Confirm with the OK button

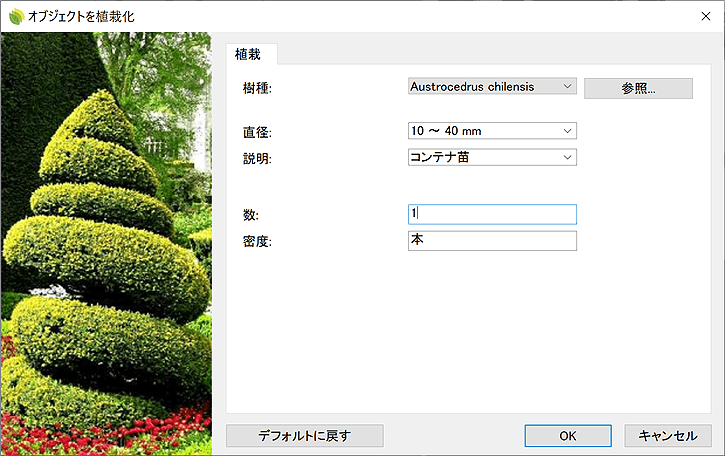click(568, 436)
